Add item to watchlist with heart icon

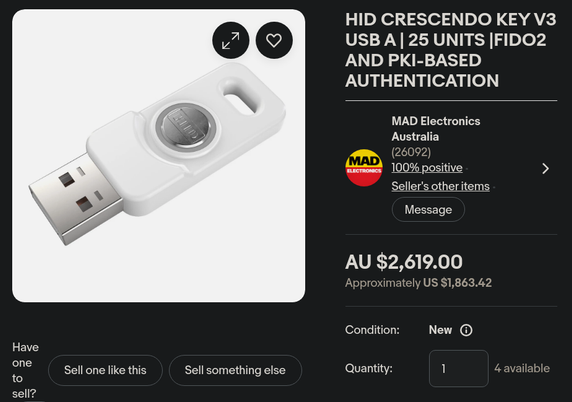274,40
